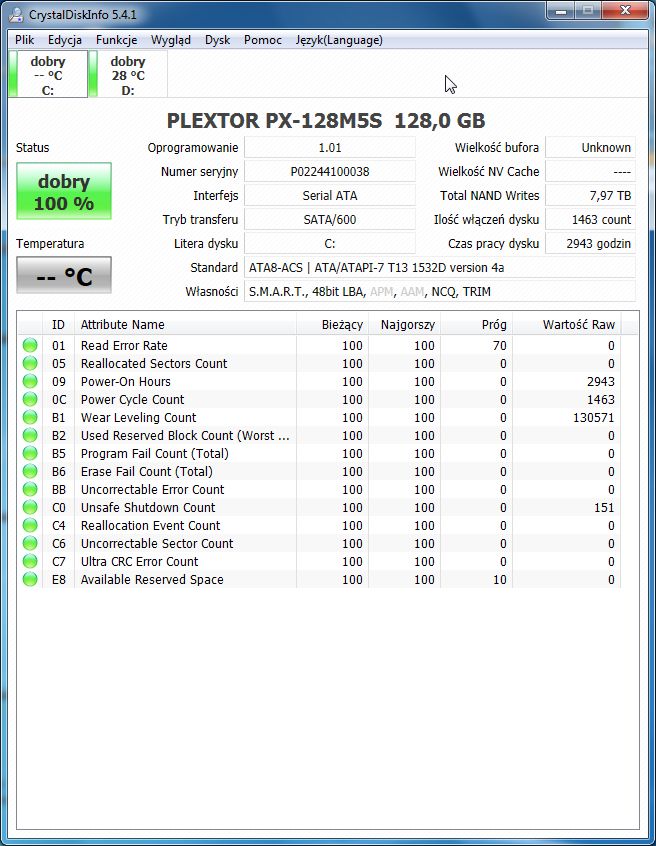The width and height of the screenshot is (656, 846).
Task: Click the Bieżący column header
Action: tap(332, 324)
